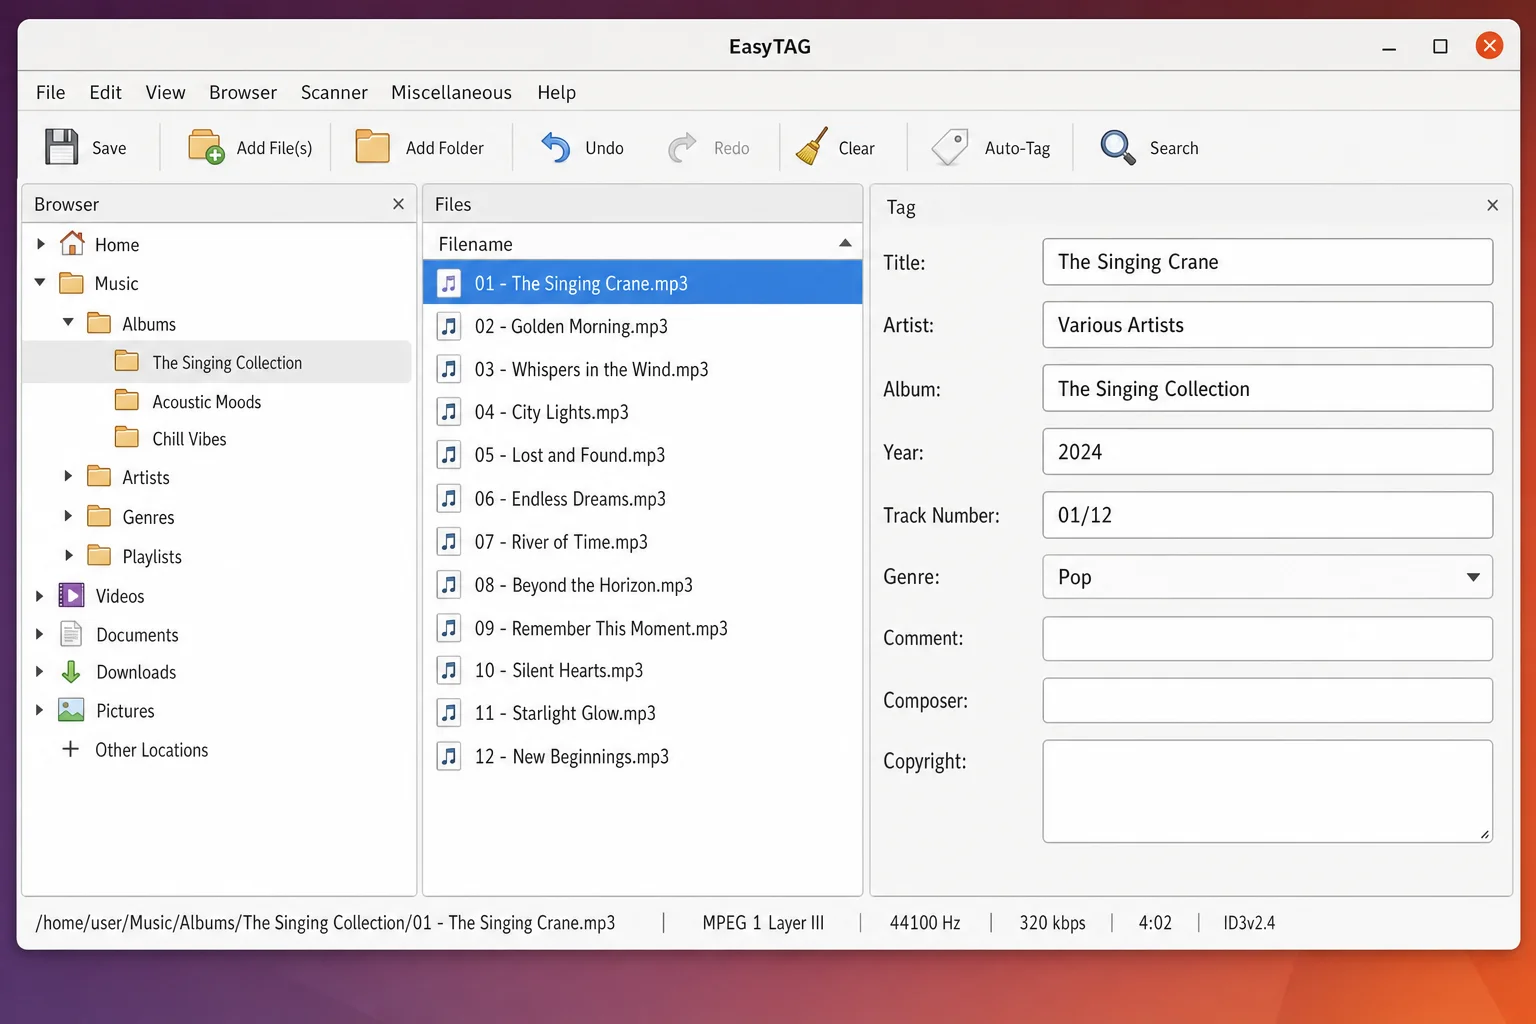Click music note icon of Golden Morning.mp3
1536x1024 pixels.
[449, 326]
